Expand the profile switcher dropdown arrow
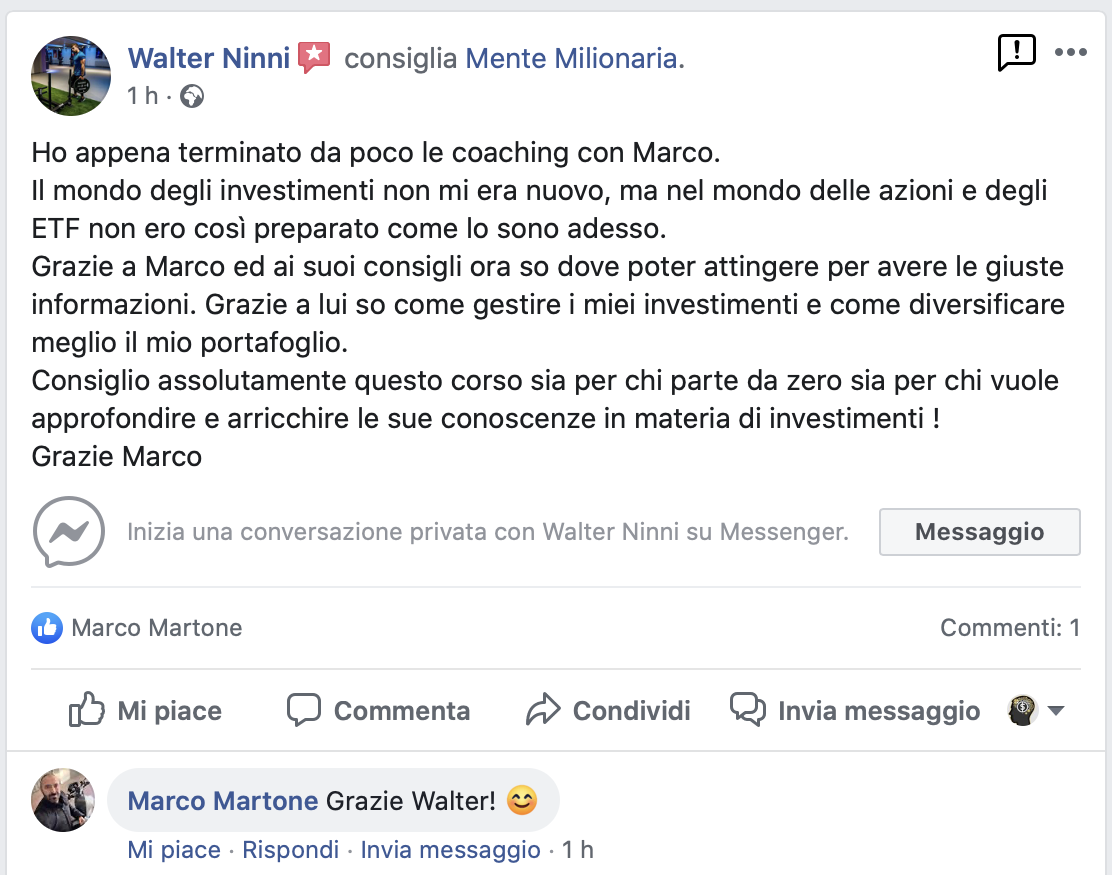1112x875 pixels. (1055, 711)
